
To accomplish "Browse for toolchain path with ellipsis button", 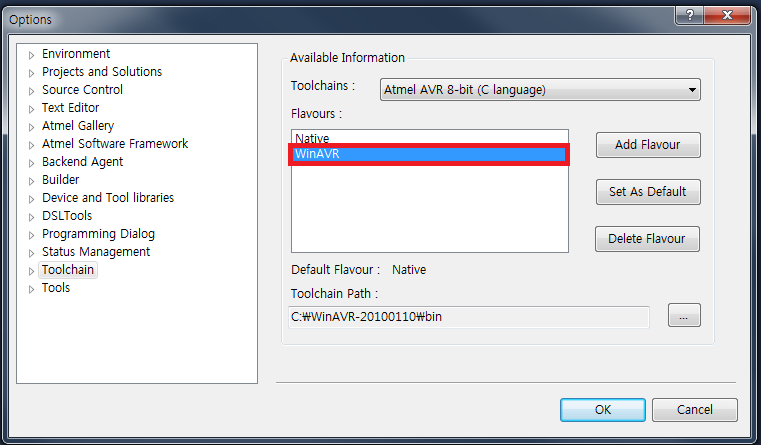I will 684,316.
